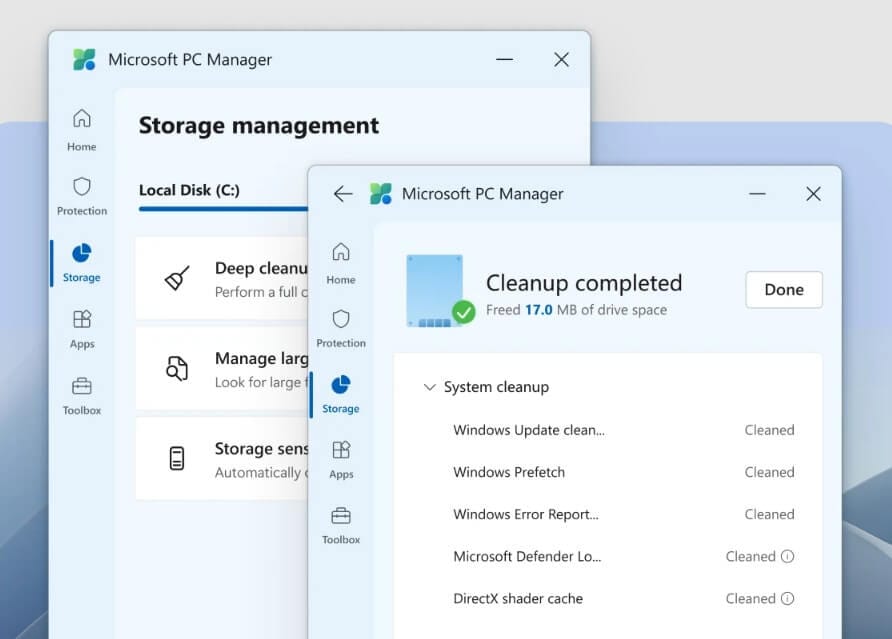The width and height of the screenshot is (892, 639).
Task: Click Cleaned status for Windows Update
Action: click(769, 430)
